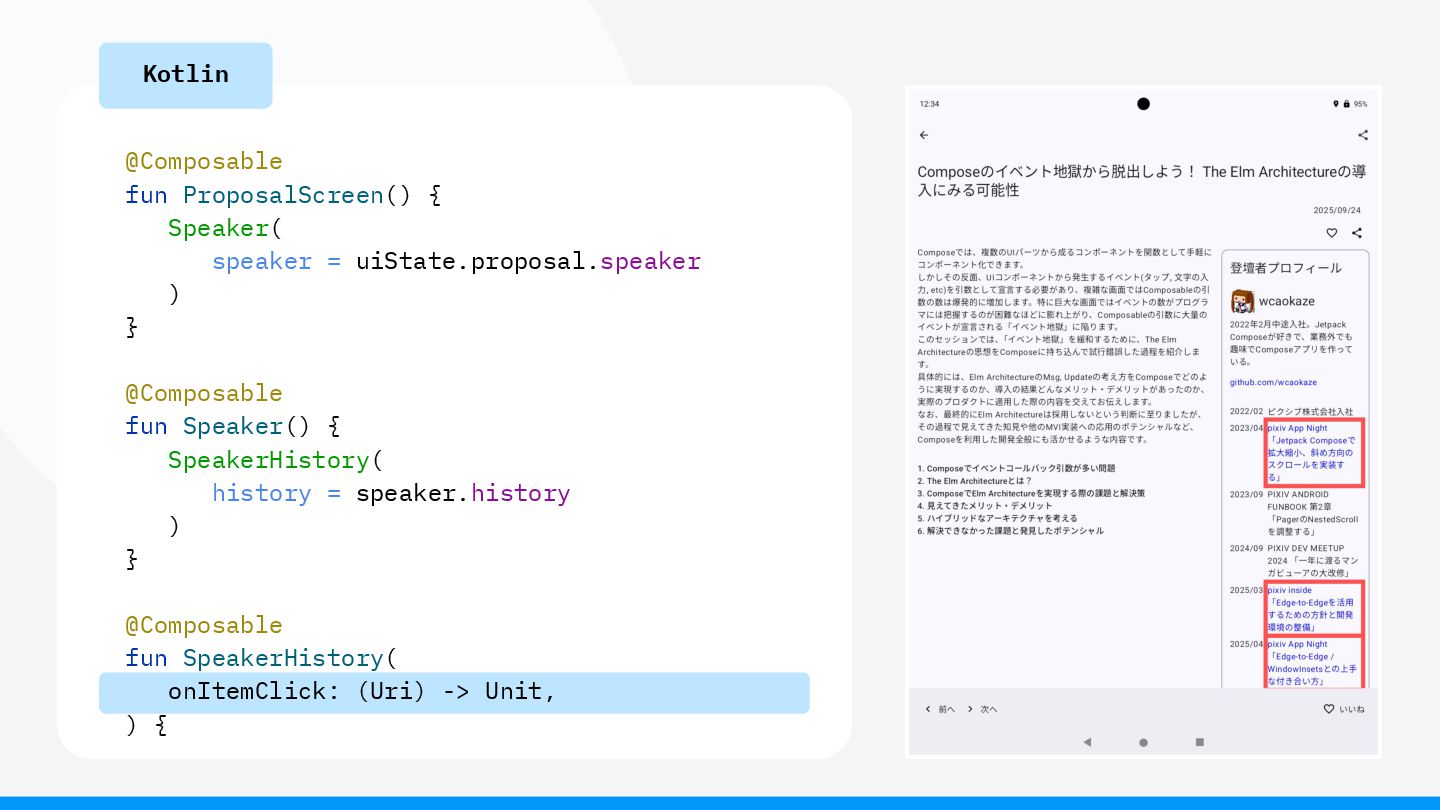Click agenda item 5. ハイブリッドなアーキテクチャを考える
Screen dimensions: 1440x810
click(x=997, y=519)
